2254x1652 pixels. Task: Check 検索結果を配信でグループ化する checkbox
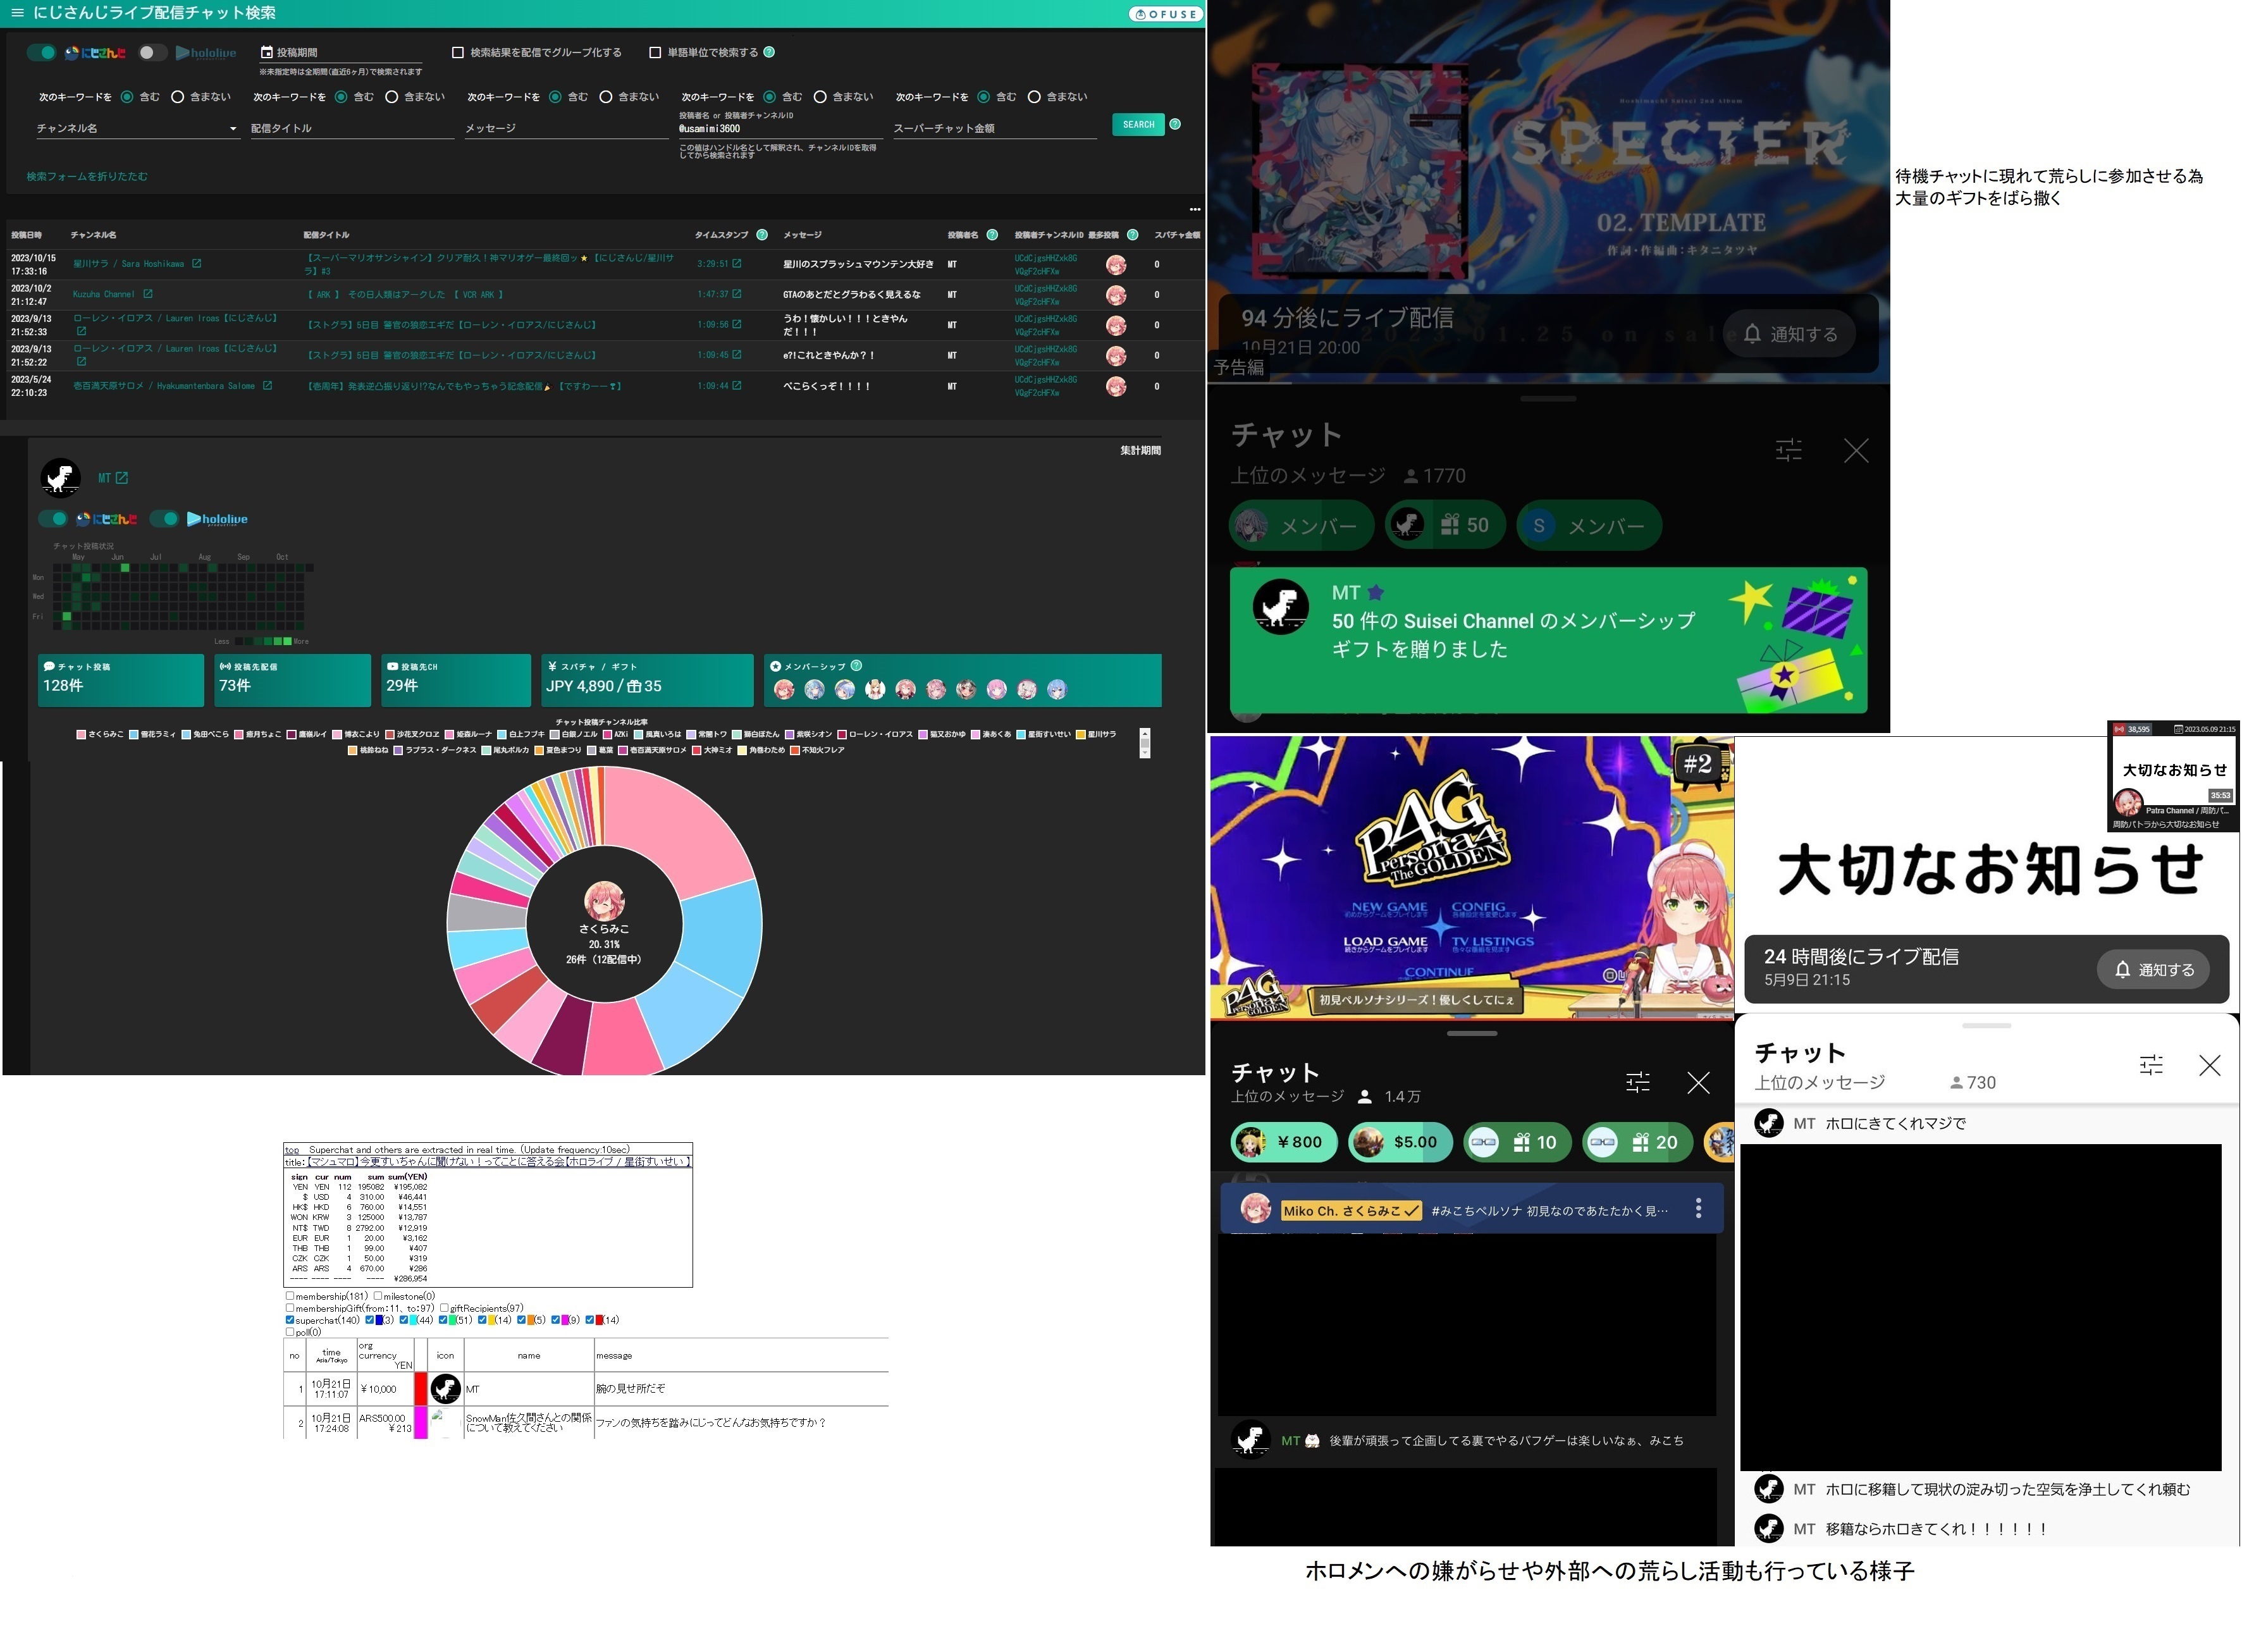point(458,53)
